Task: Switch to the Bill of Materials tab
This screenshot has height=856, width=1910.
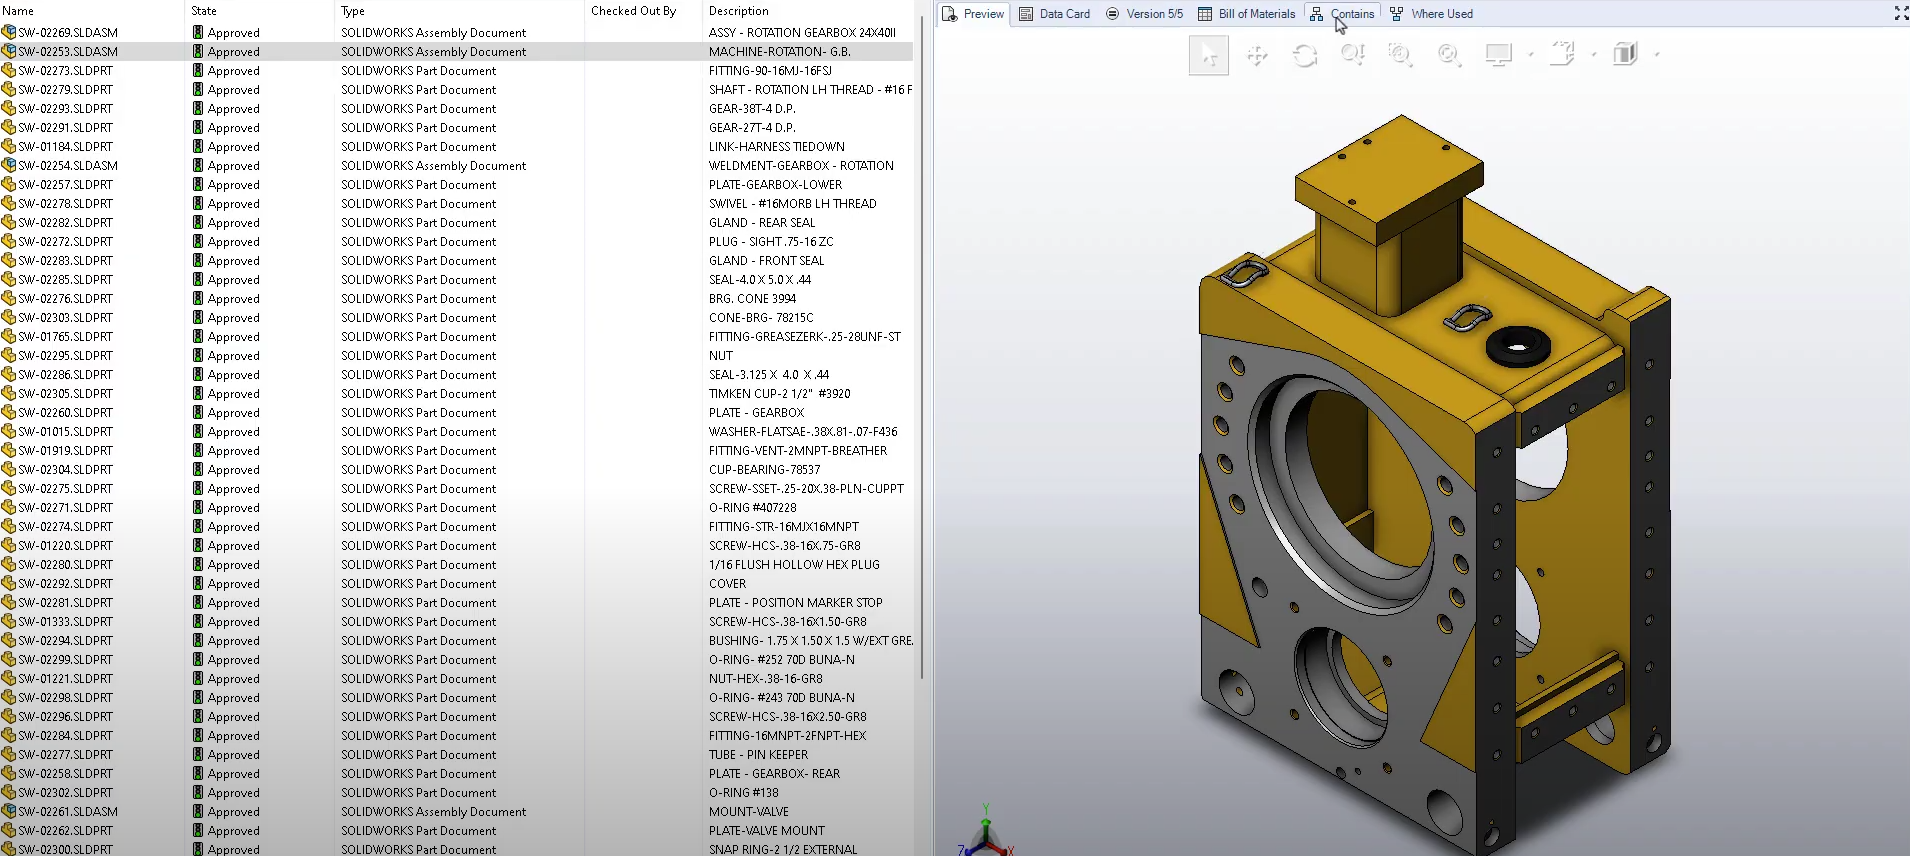Action: pos(1246,14)
